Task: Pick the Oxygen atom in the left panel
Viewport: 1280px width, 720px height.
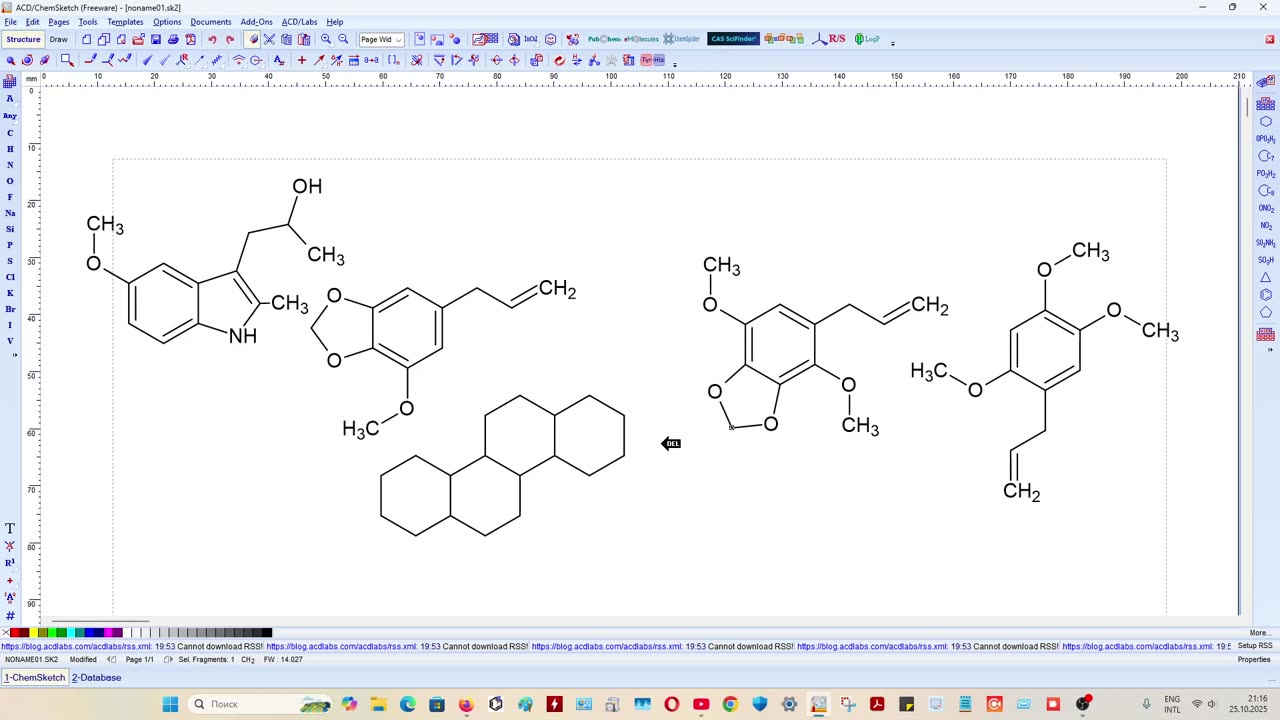Action: pyautogui.click(x=10, y=181)
